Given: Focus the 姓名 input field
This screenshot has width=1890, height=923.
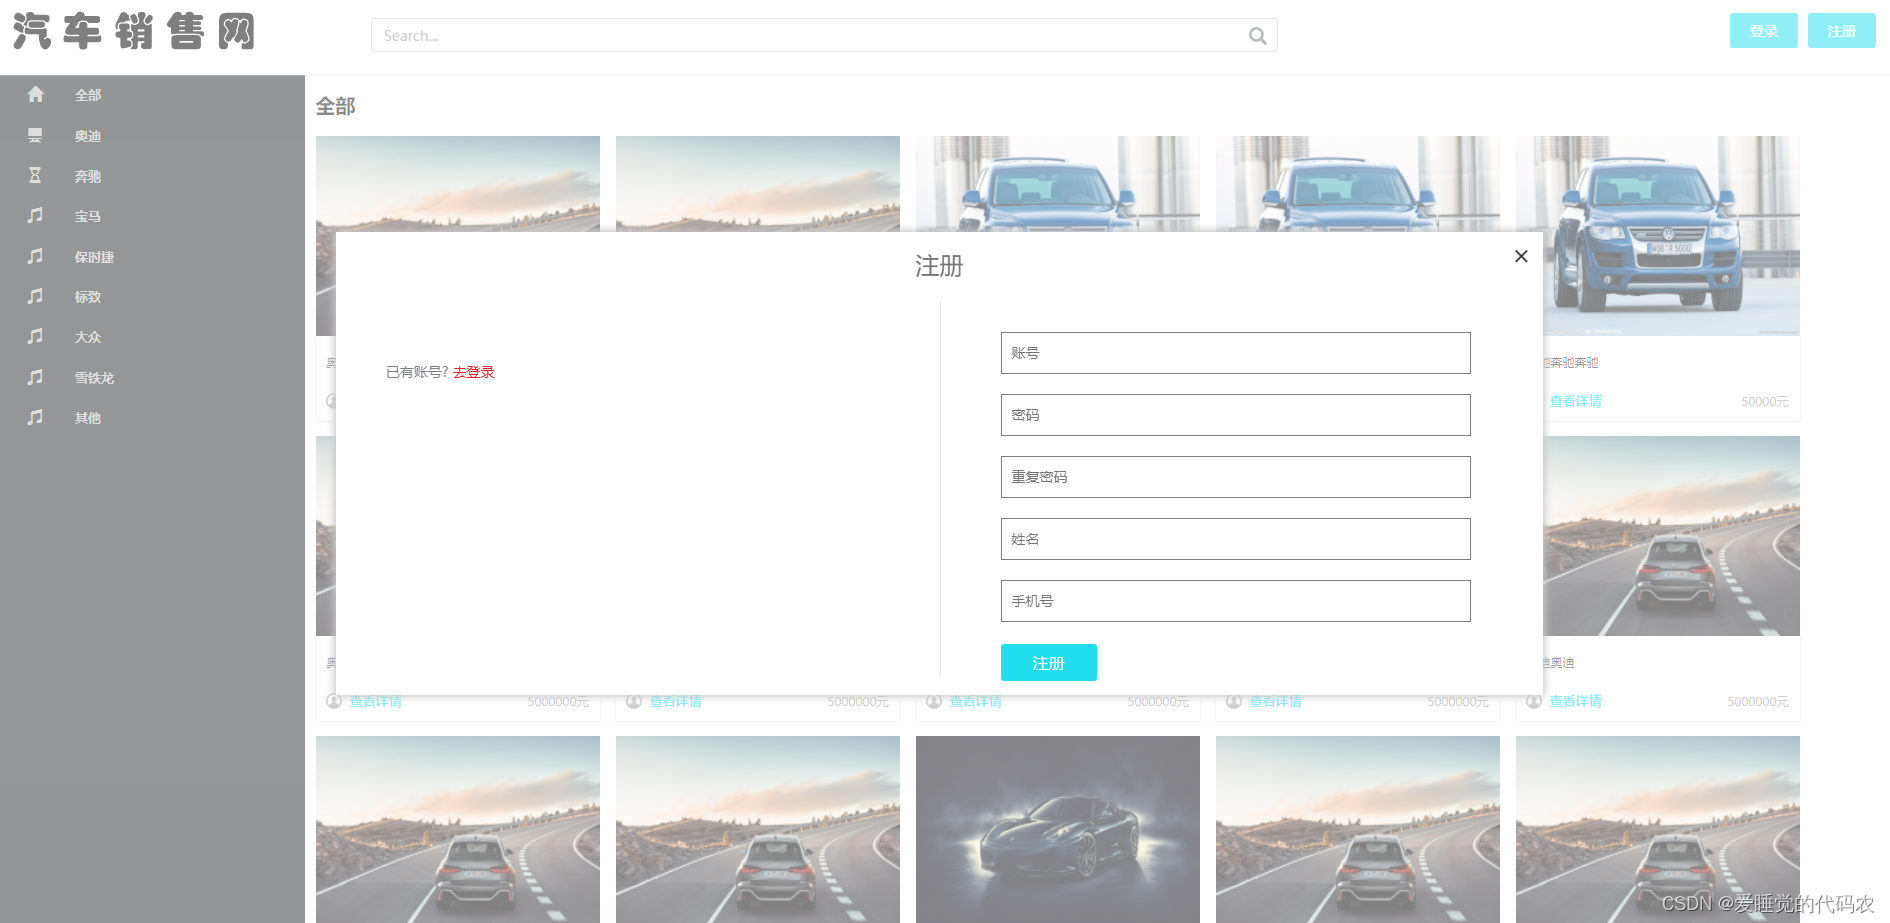Looking at the screenshot, I should click(x=1235, y=539).
